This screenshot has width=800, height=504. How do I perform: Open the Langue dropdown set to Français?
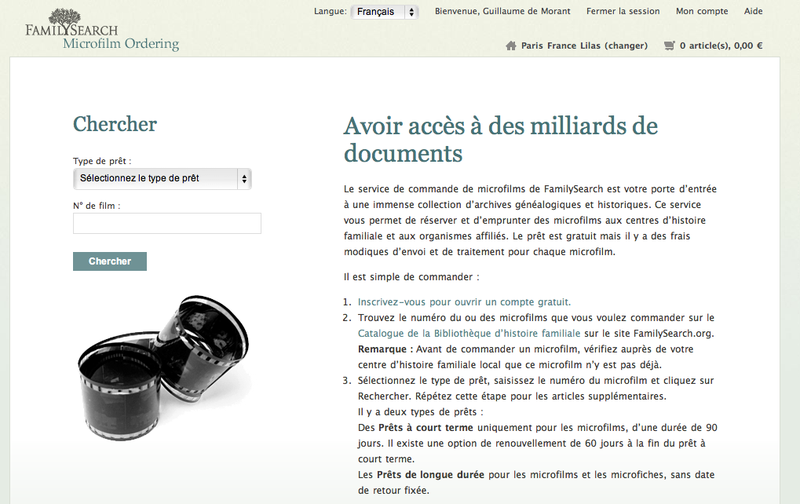click(x=385, y=12)
